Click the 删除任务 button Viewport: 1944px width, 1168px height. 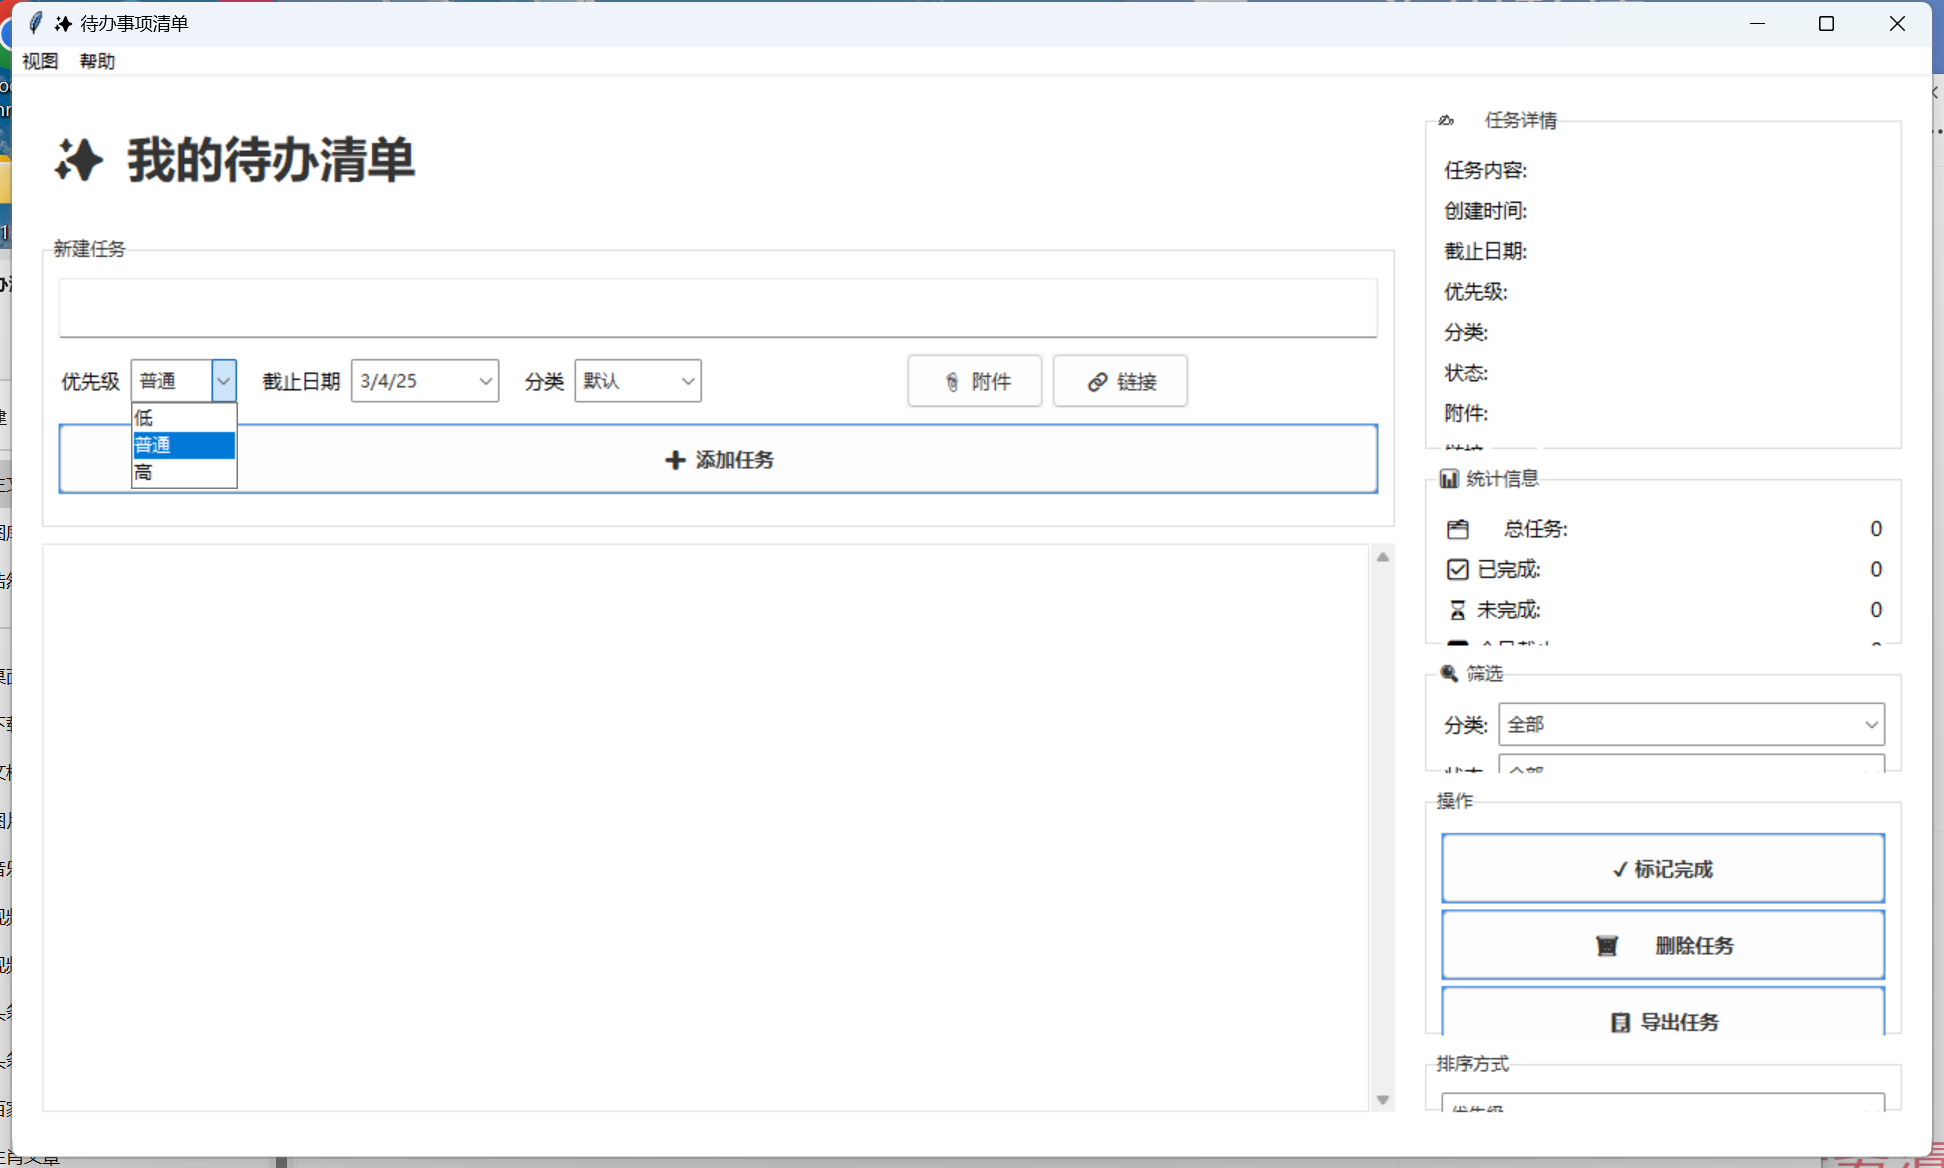tap(1663, 945)
